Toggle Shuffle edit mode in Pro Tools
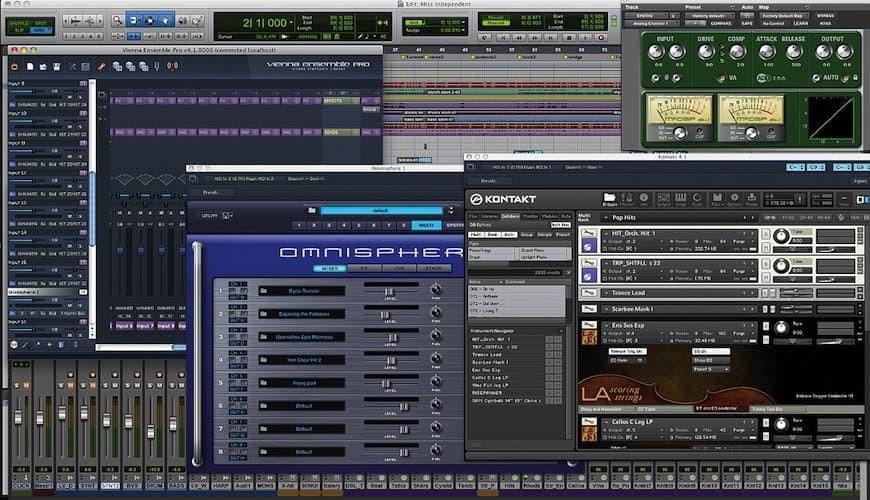This screenshot has height=500, width=870. coord(20,24)
